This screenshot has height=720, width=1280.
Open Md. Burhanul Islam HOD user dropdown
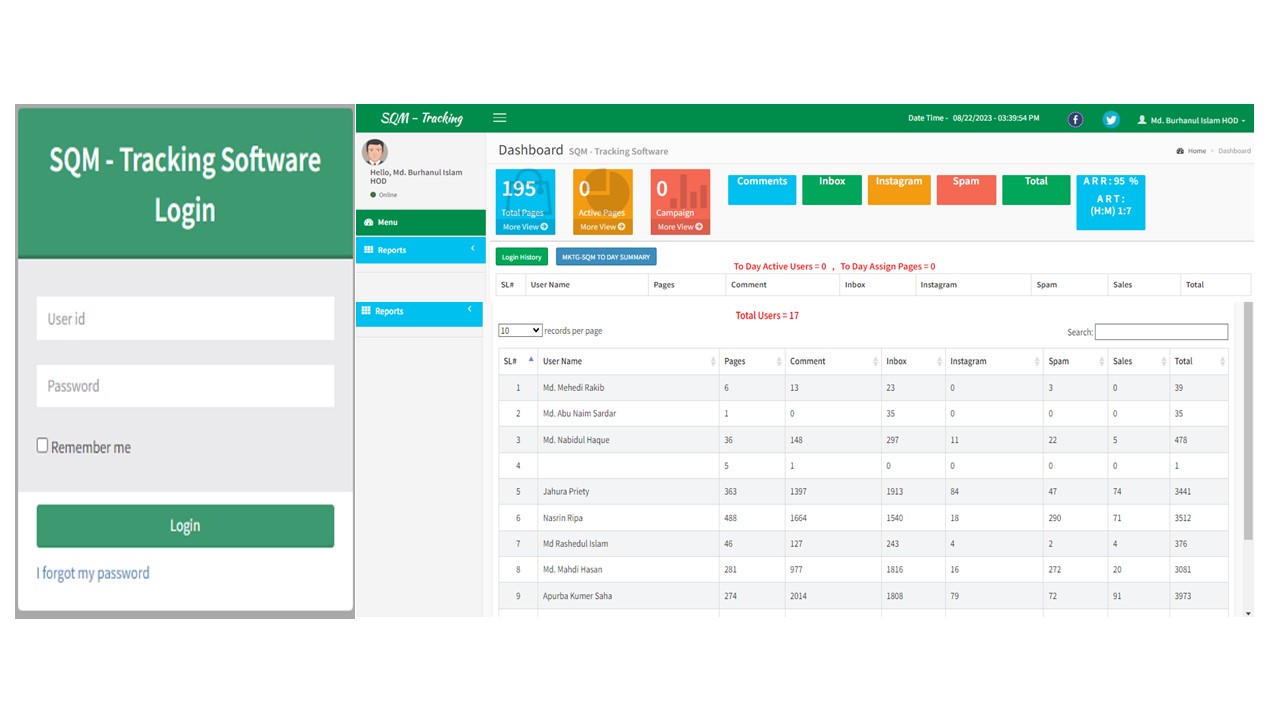[x=1191, y=120]
